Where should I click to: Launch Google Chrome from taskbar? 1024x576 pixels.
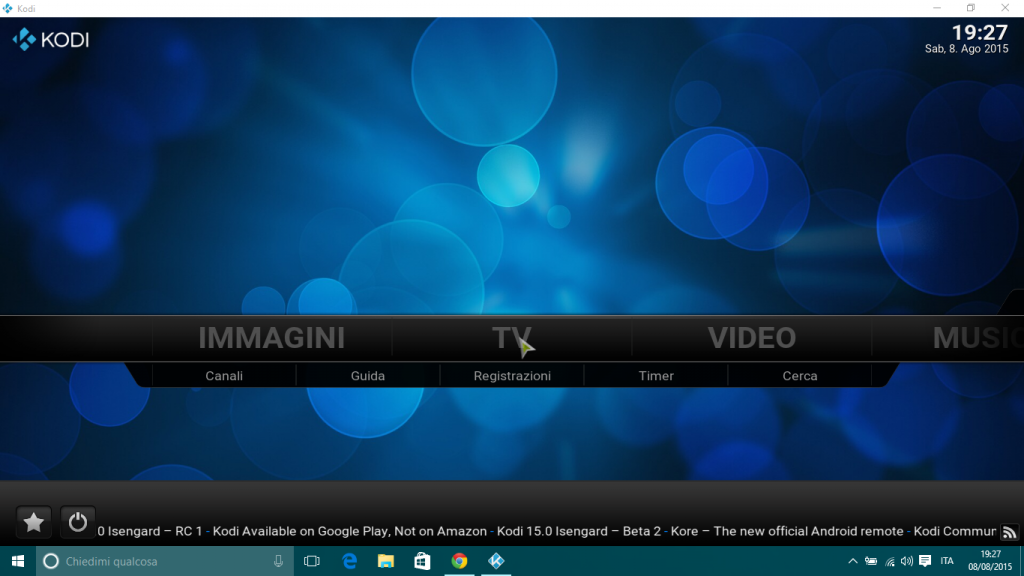[x=459, y=561]
